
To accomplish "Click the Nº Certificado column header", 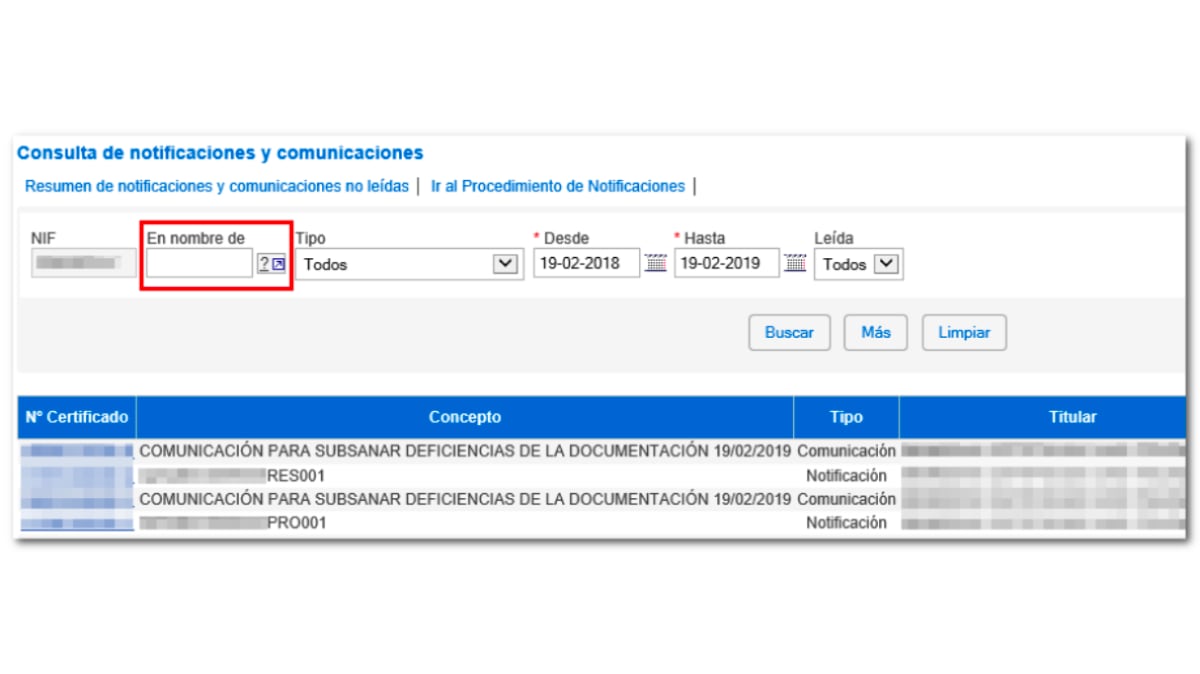I will point(77,417).
